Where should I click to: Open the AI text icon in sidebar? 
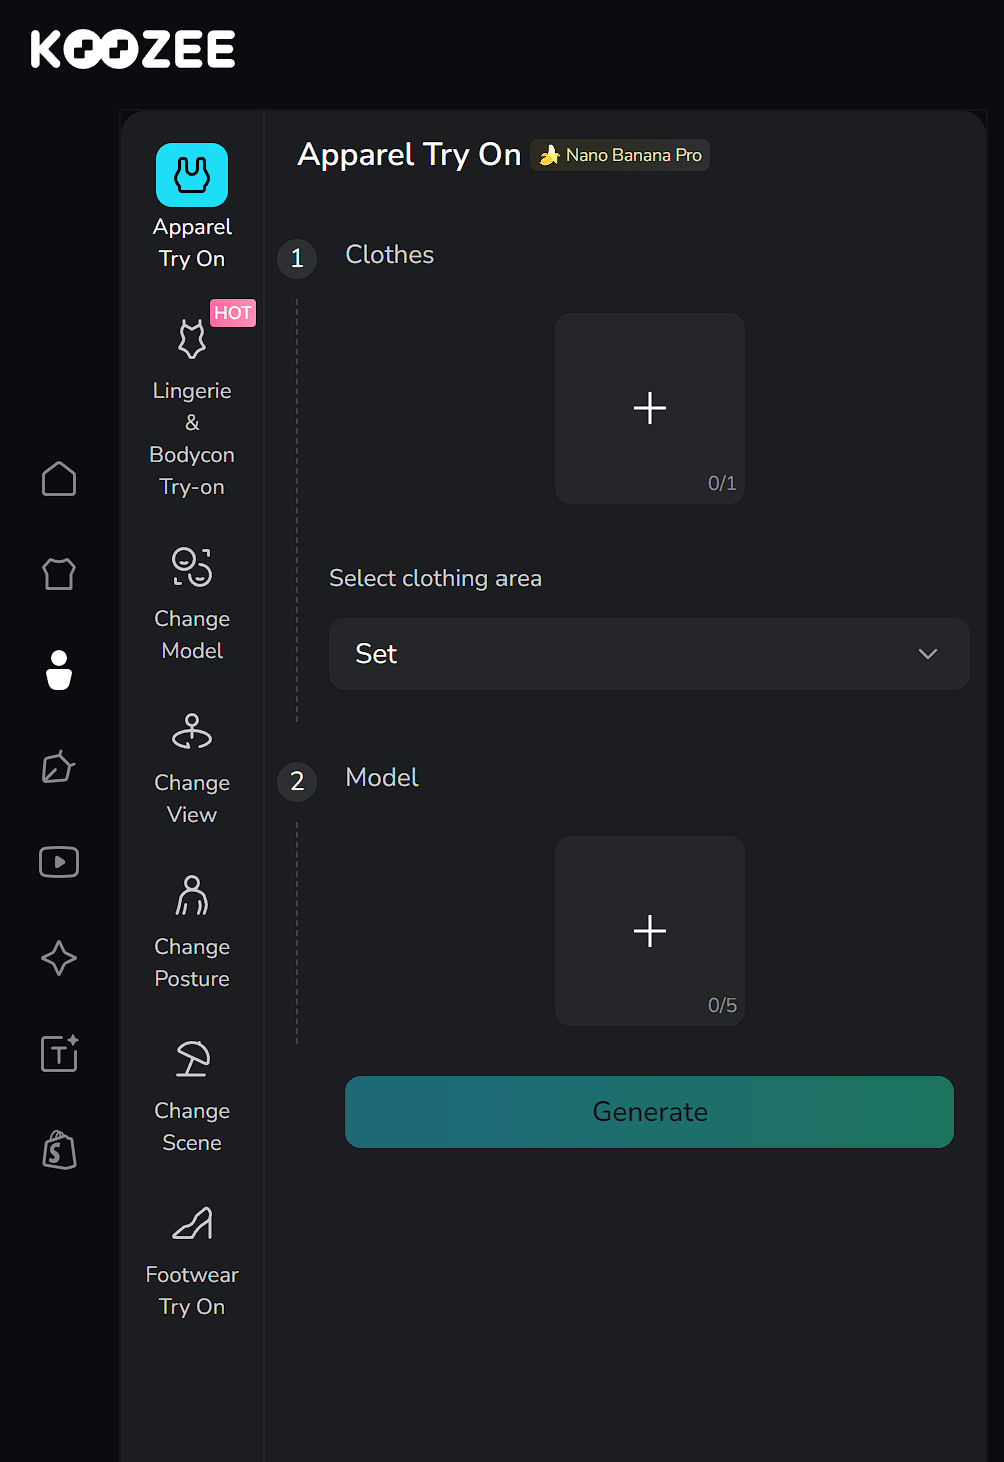click(x=59, y=1053)
